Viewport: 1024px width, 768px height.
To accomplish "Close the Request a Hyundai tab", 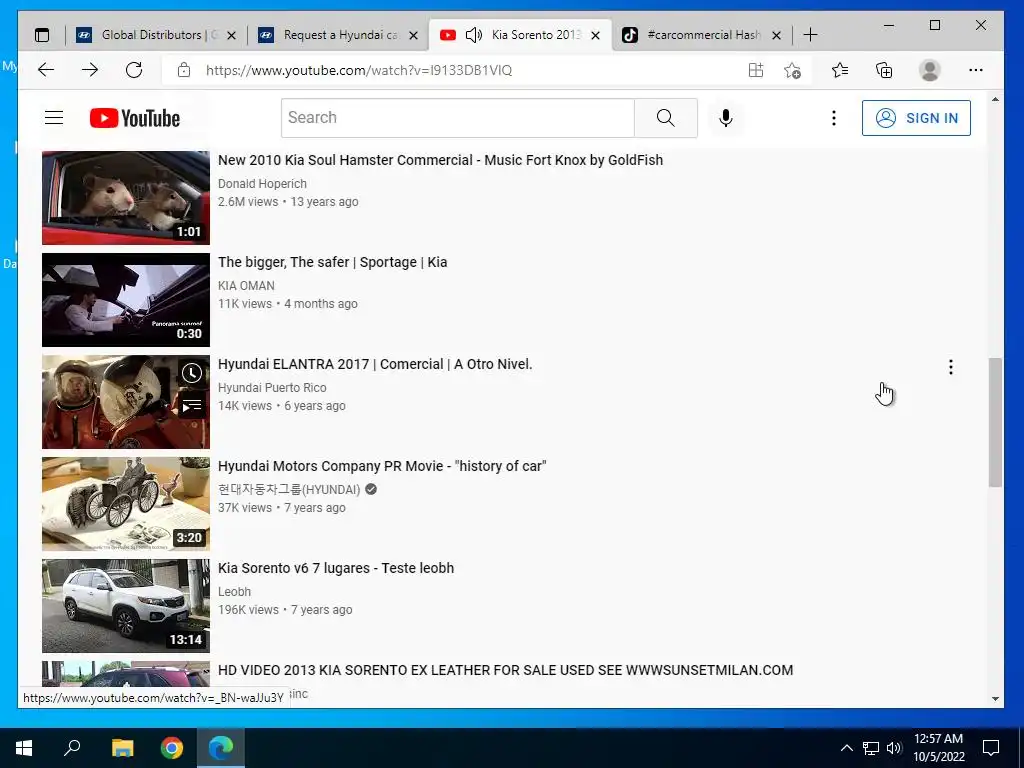I will (x=413, y=35).
